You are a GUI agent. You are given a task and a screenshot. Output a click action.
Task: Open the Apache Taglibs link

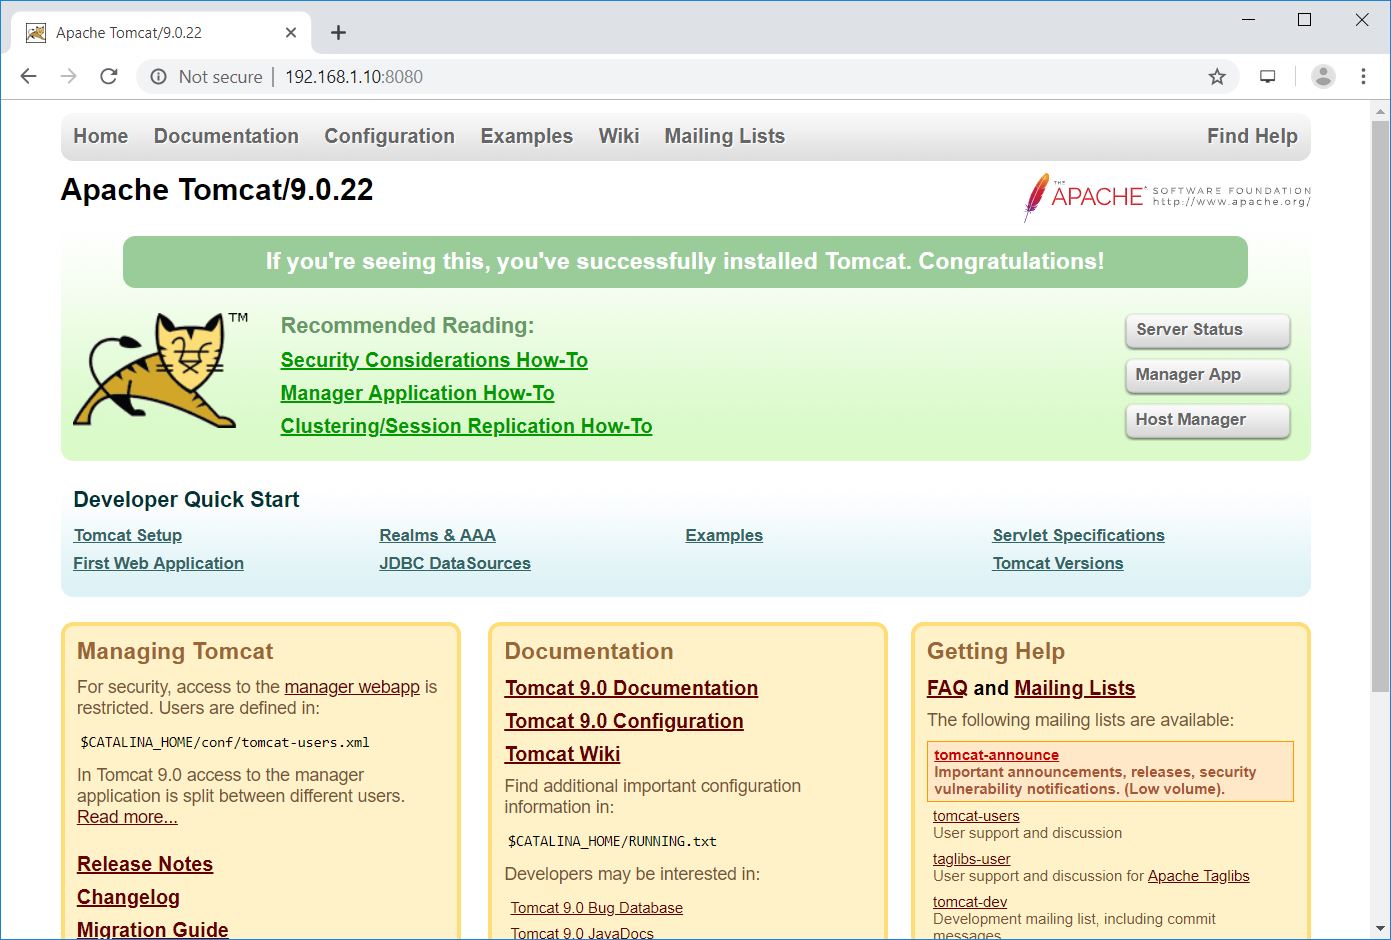tap(1198, 876)
